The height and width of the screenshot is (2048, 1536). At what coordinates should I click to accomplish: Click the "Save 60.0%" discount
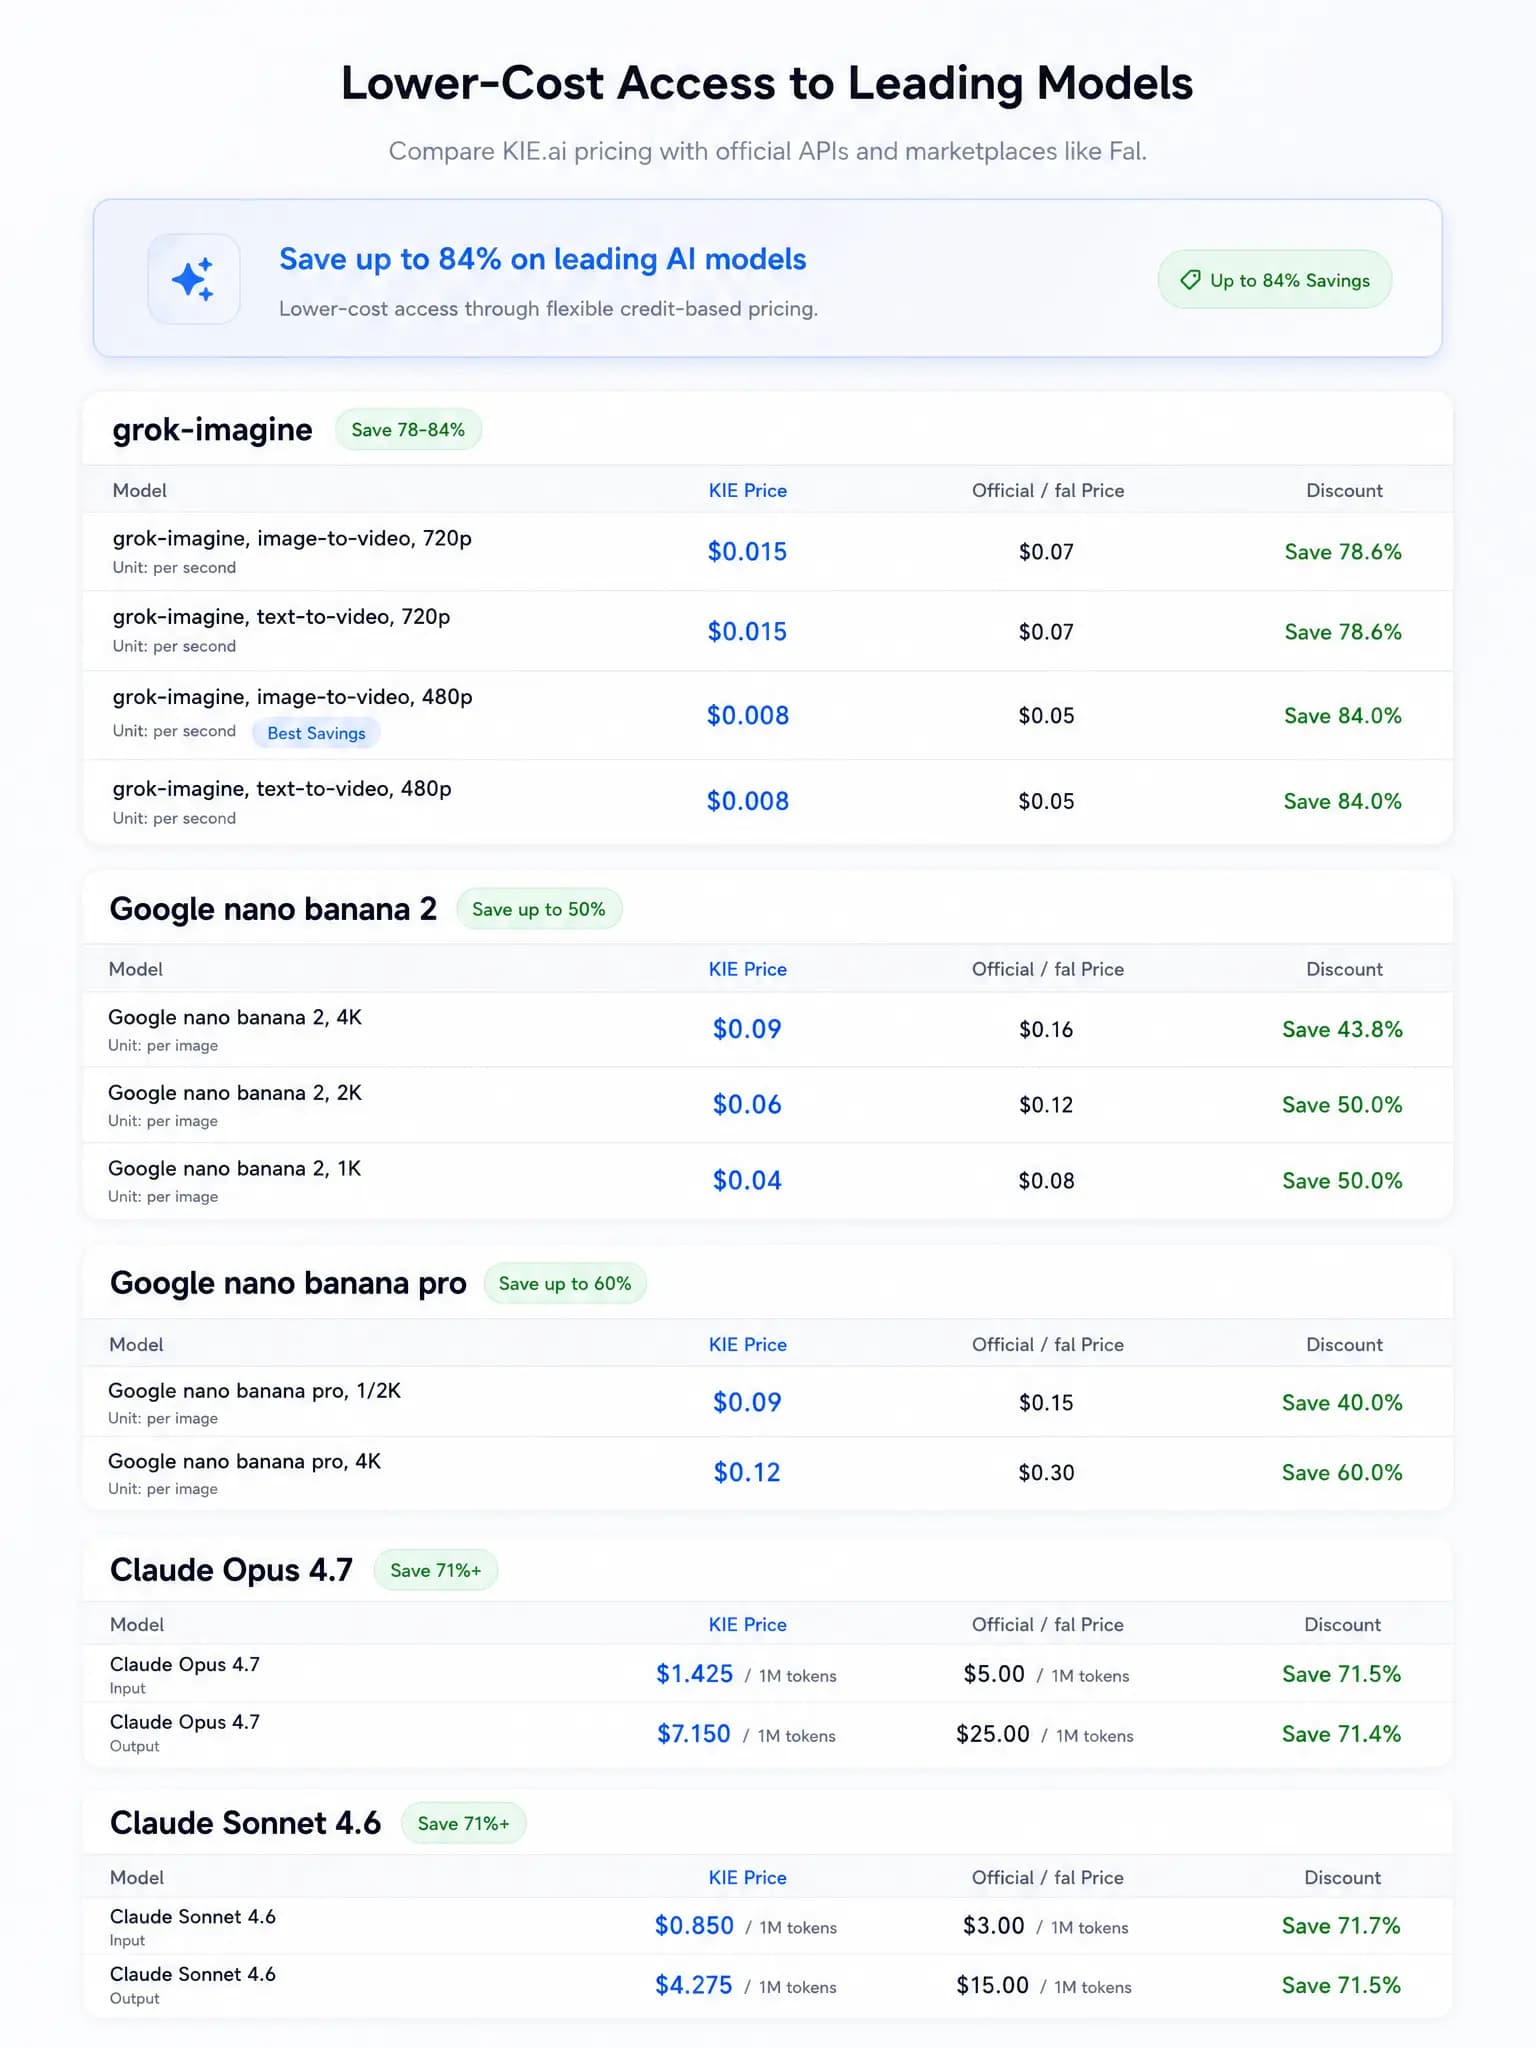tap(1342, 1473)
